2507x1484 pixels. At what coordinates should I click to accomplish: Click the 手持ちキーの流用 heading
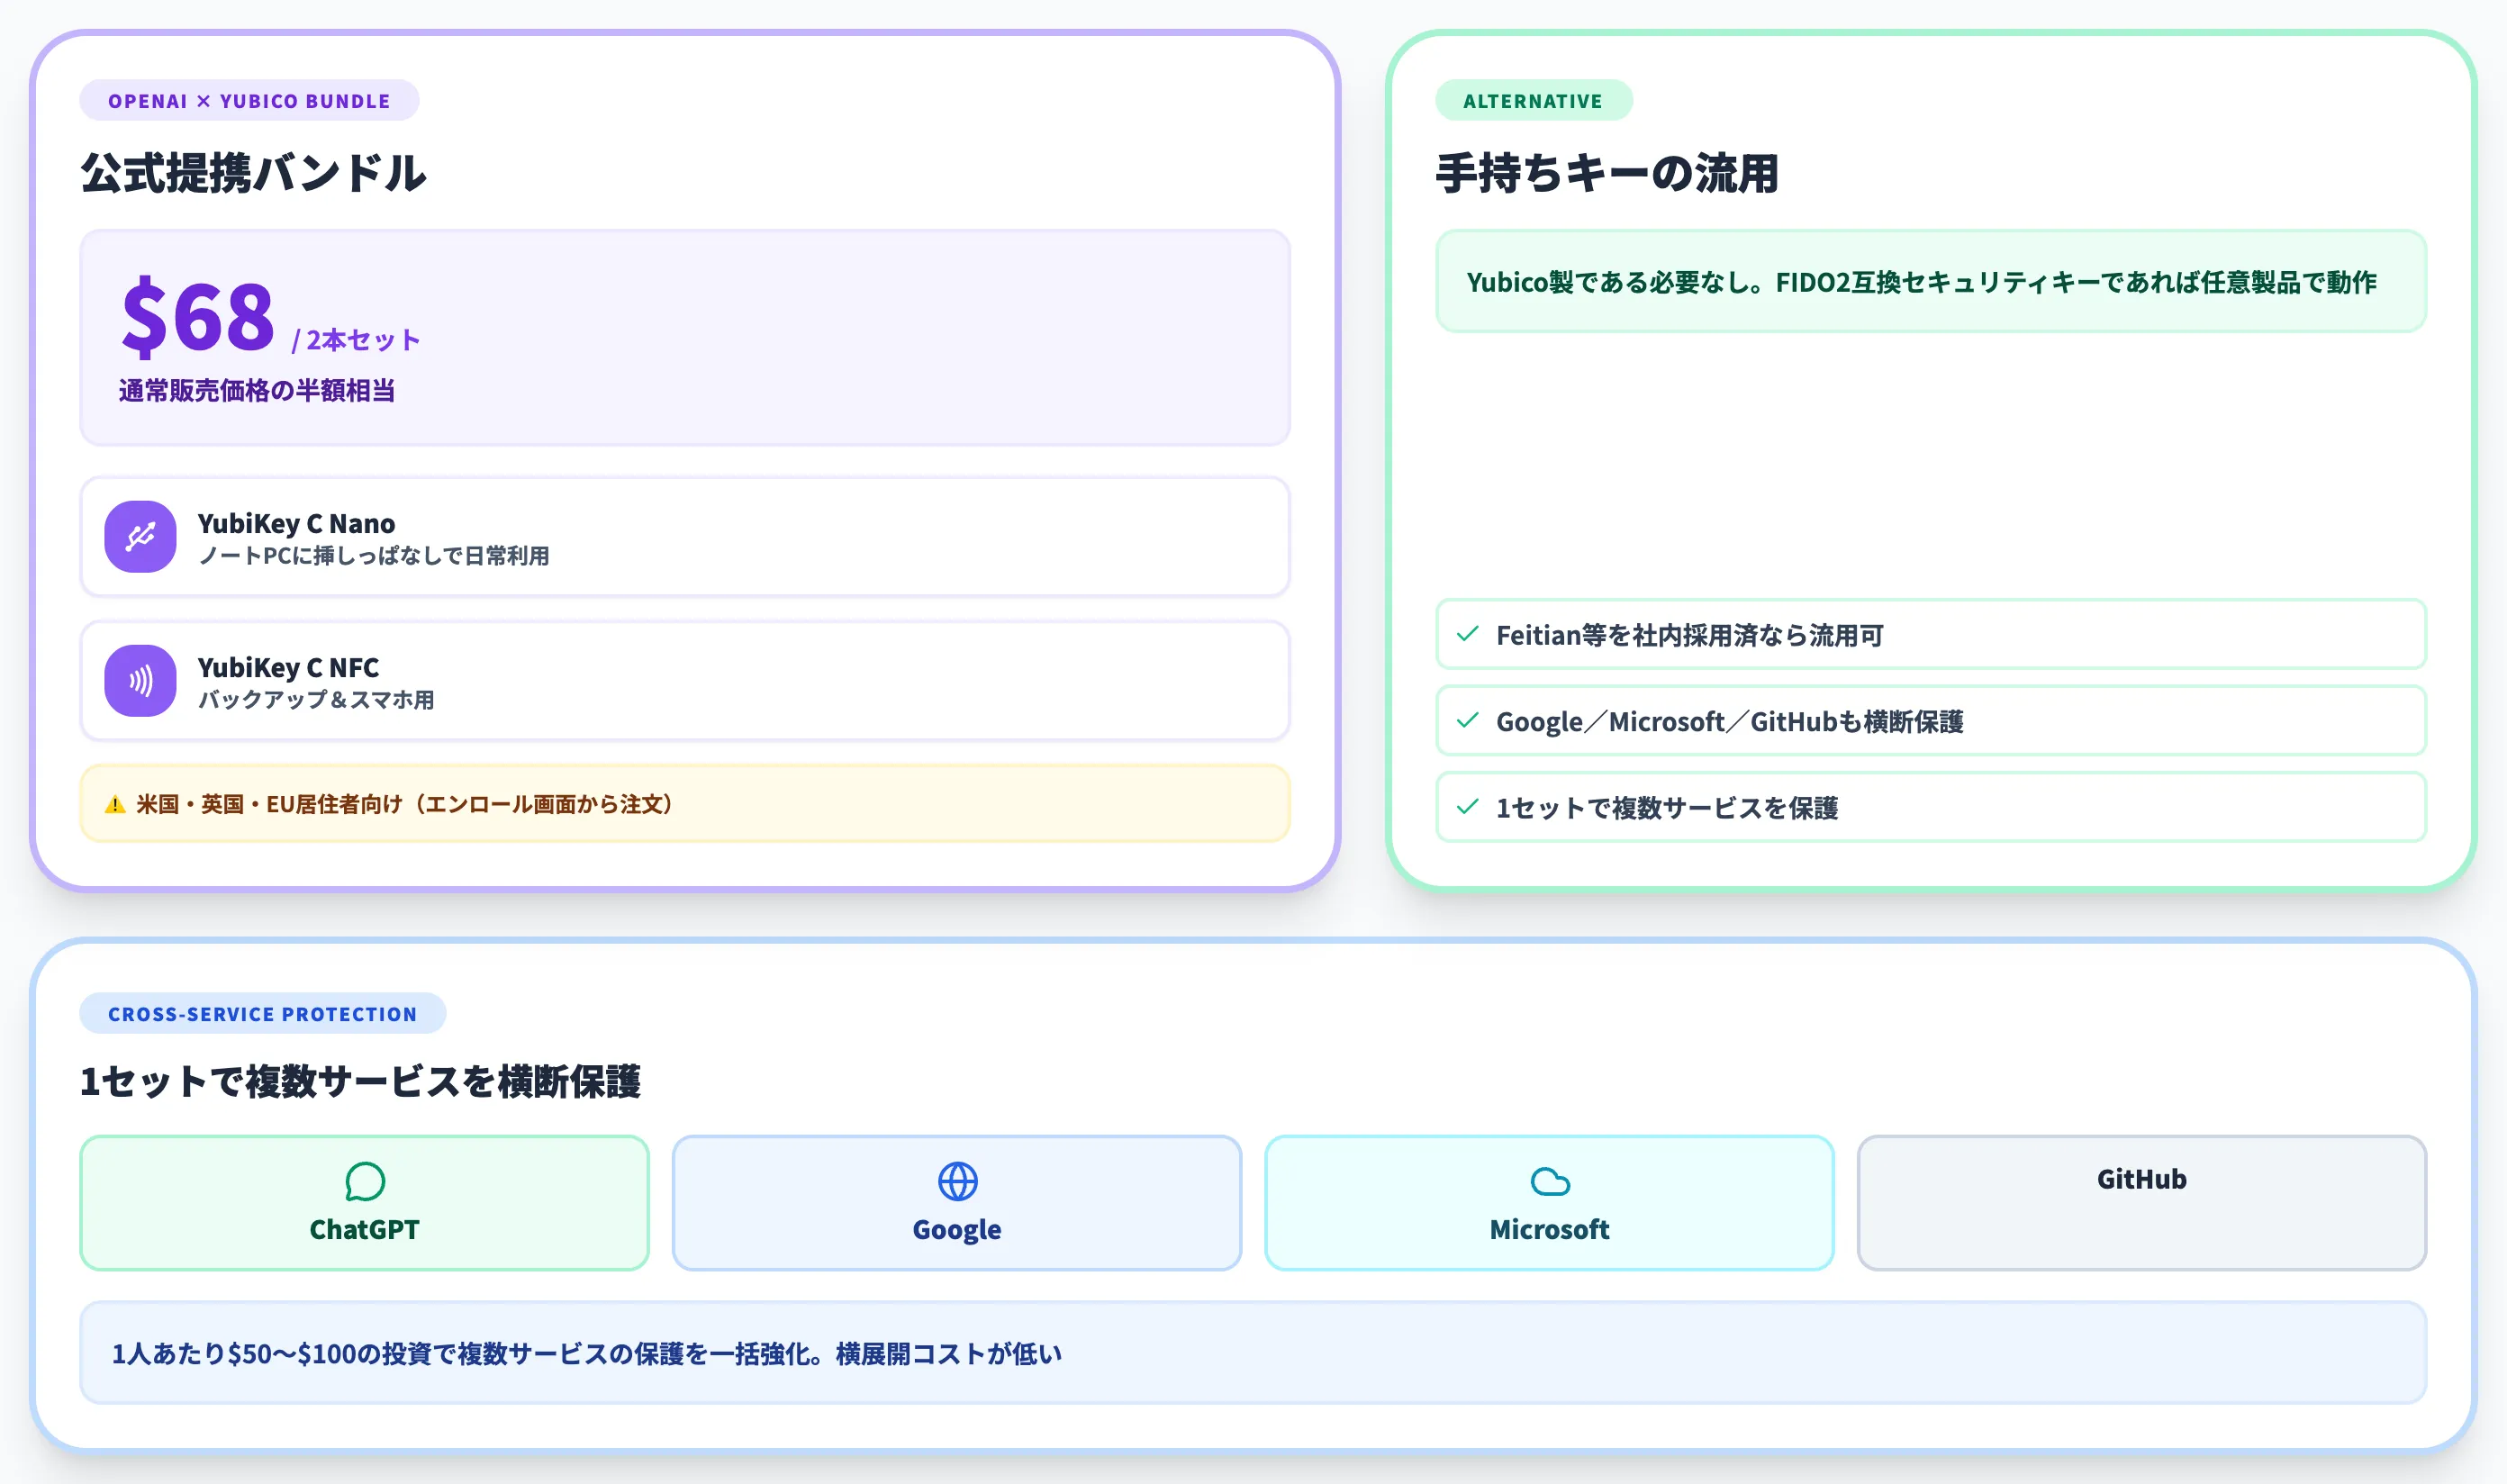click(x=1607, y=173)
